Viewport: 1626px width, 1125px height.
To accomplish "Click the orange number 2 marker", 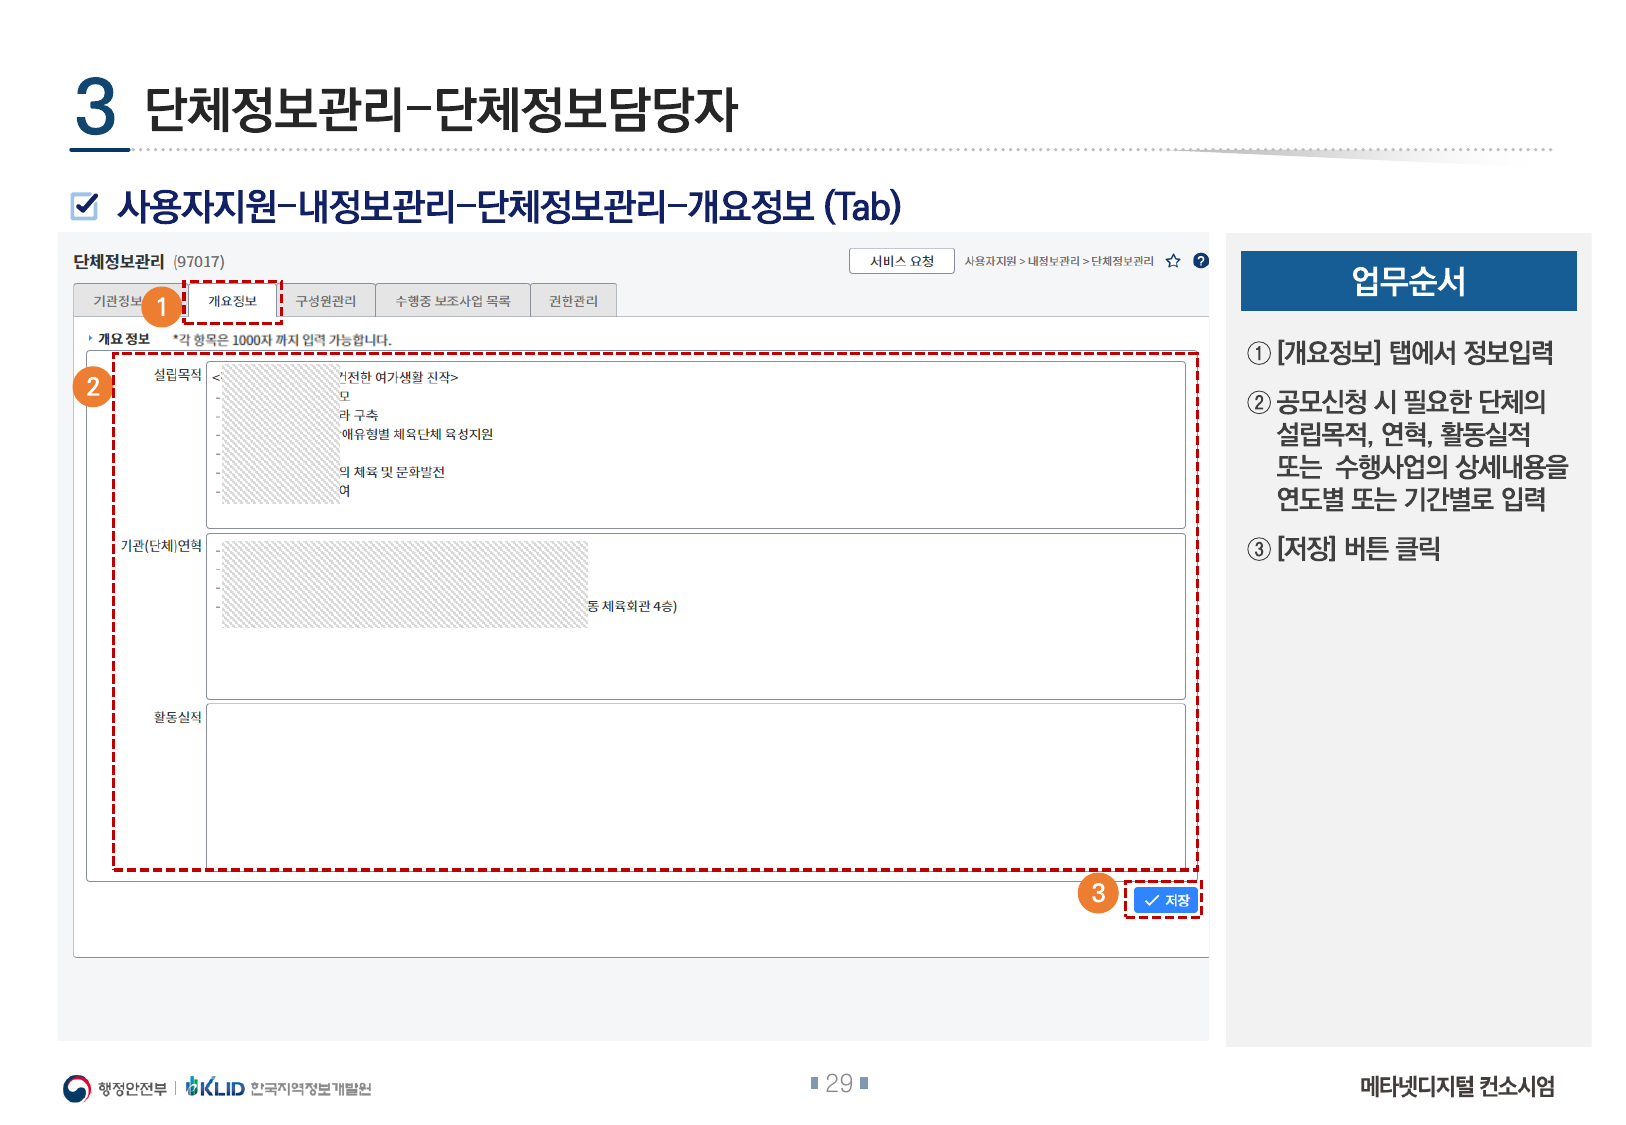I will coord(93,387).
